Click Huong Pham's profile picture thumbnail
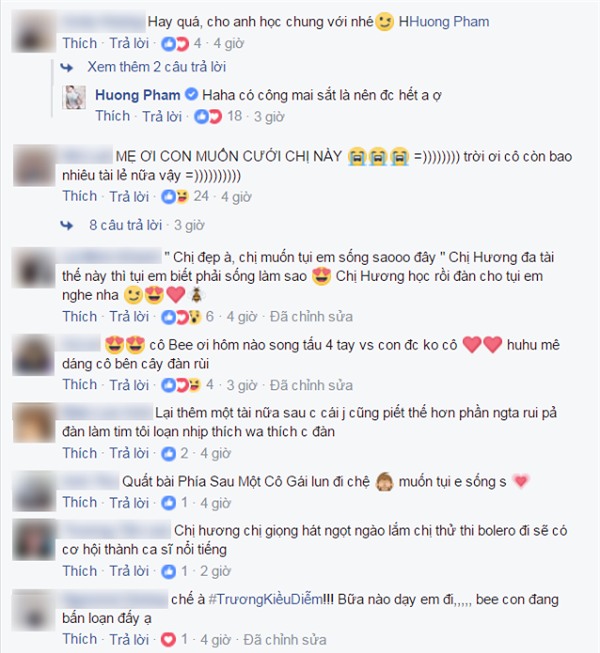The width and height of the screenshot is (600, 653). (74, 97)
